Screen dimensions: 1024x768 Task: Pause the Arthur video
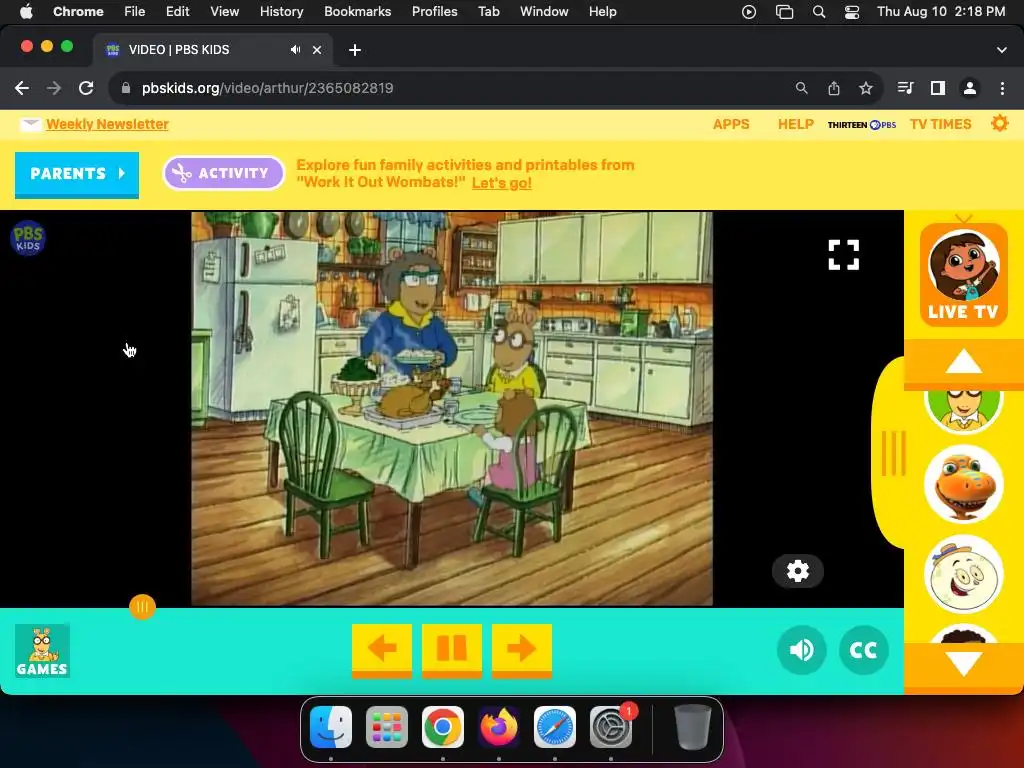(x=452, y=650)
